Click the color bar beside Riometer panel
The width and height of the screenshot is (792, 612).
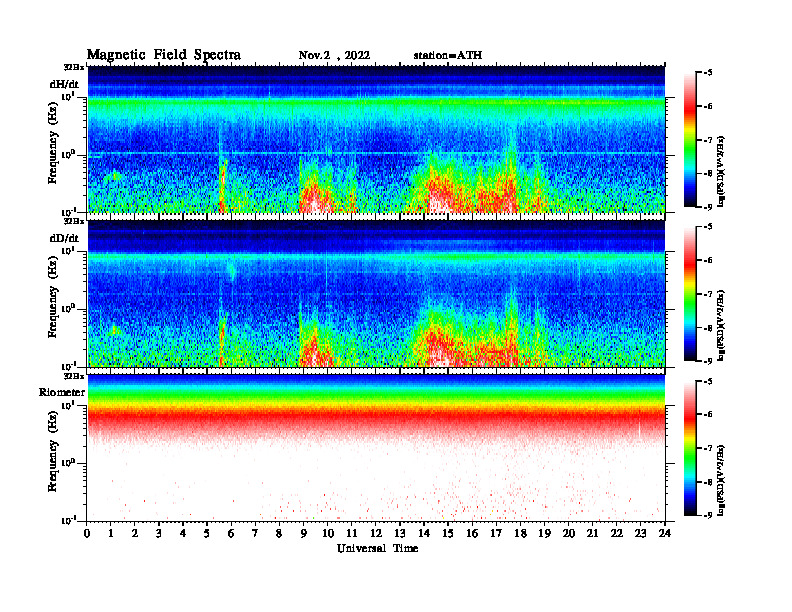click(690, 448)
